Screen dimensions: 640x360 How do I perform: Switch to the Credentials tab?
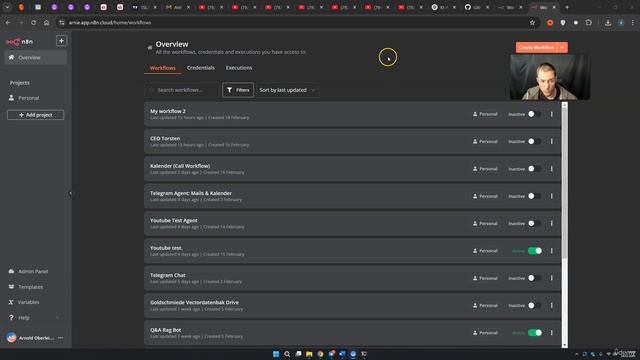200,68
